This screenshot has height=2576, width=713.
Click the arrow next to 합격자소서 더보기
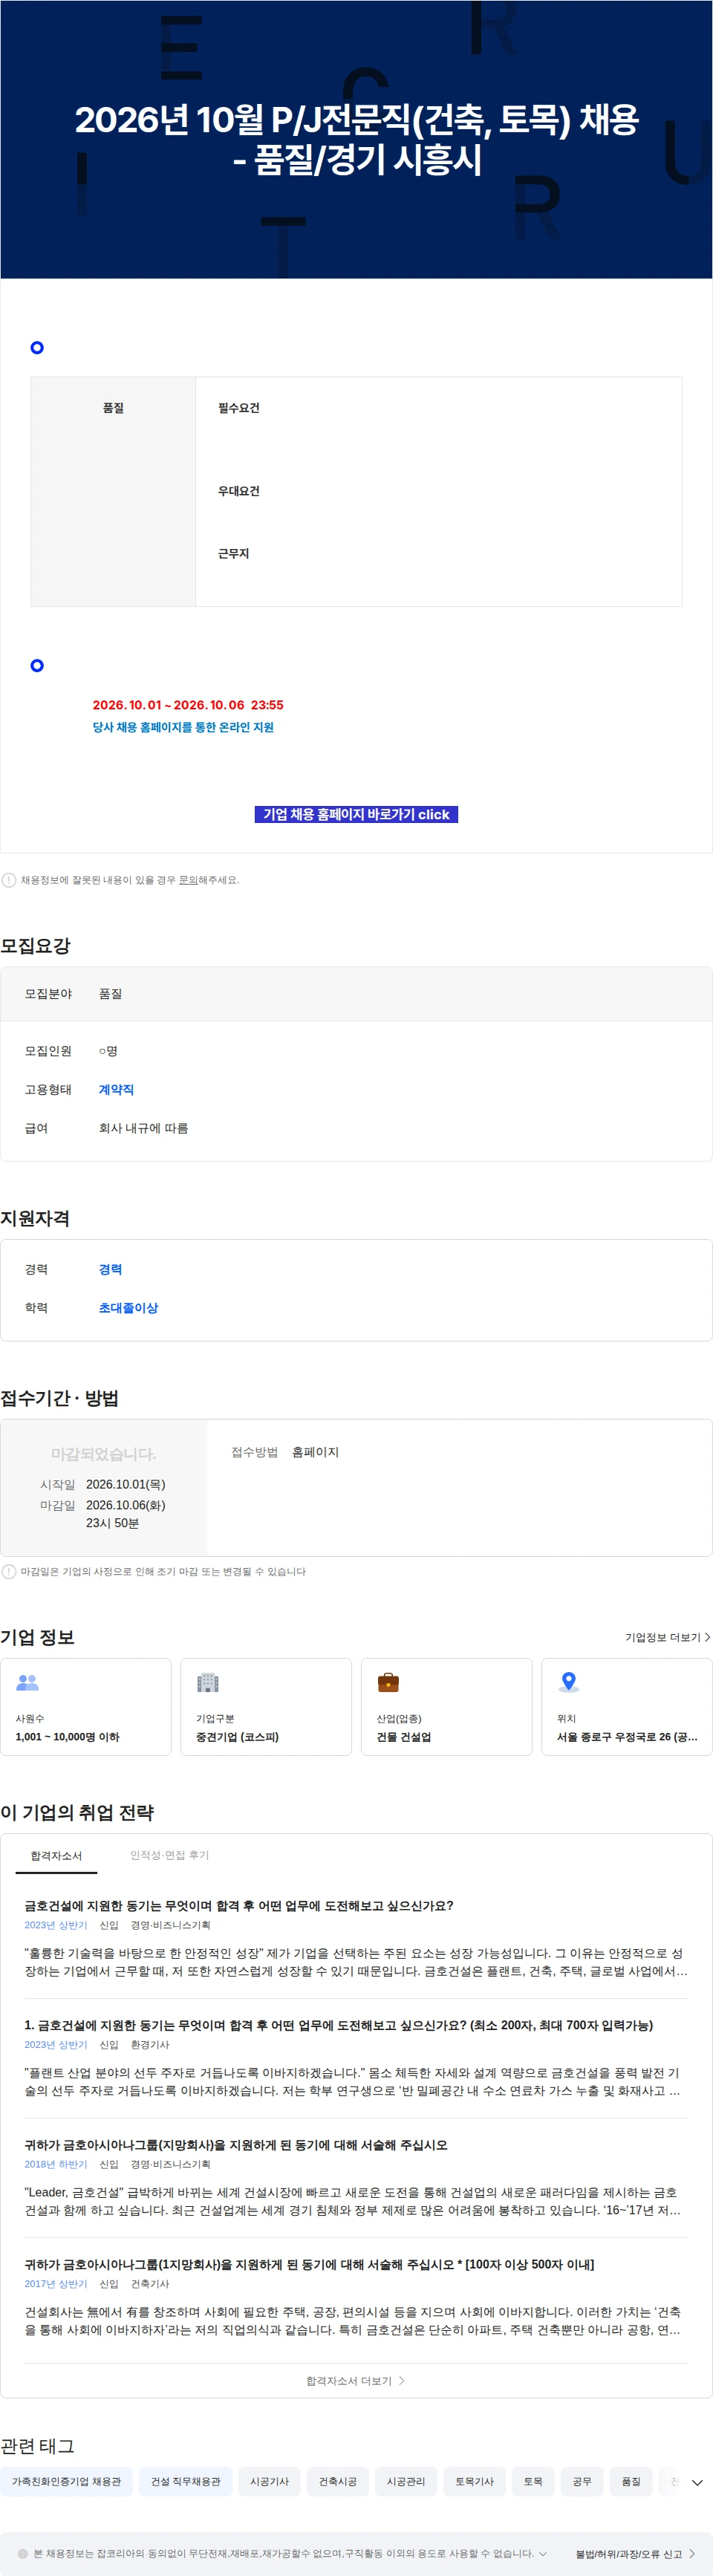402,2381
